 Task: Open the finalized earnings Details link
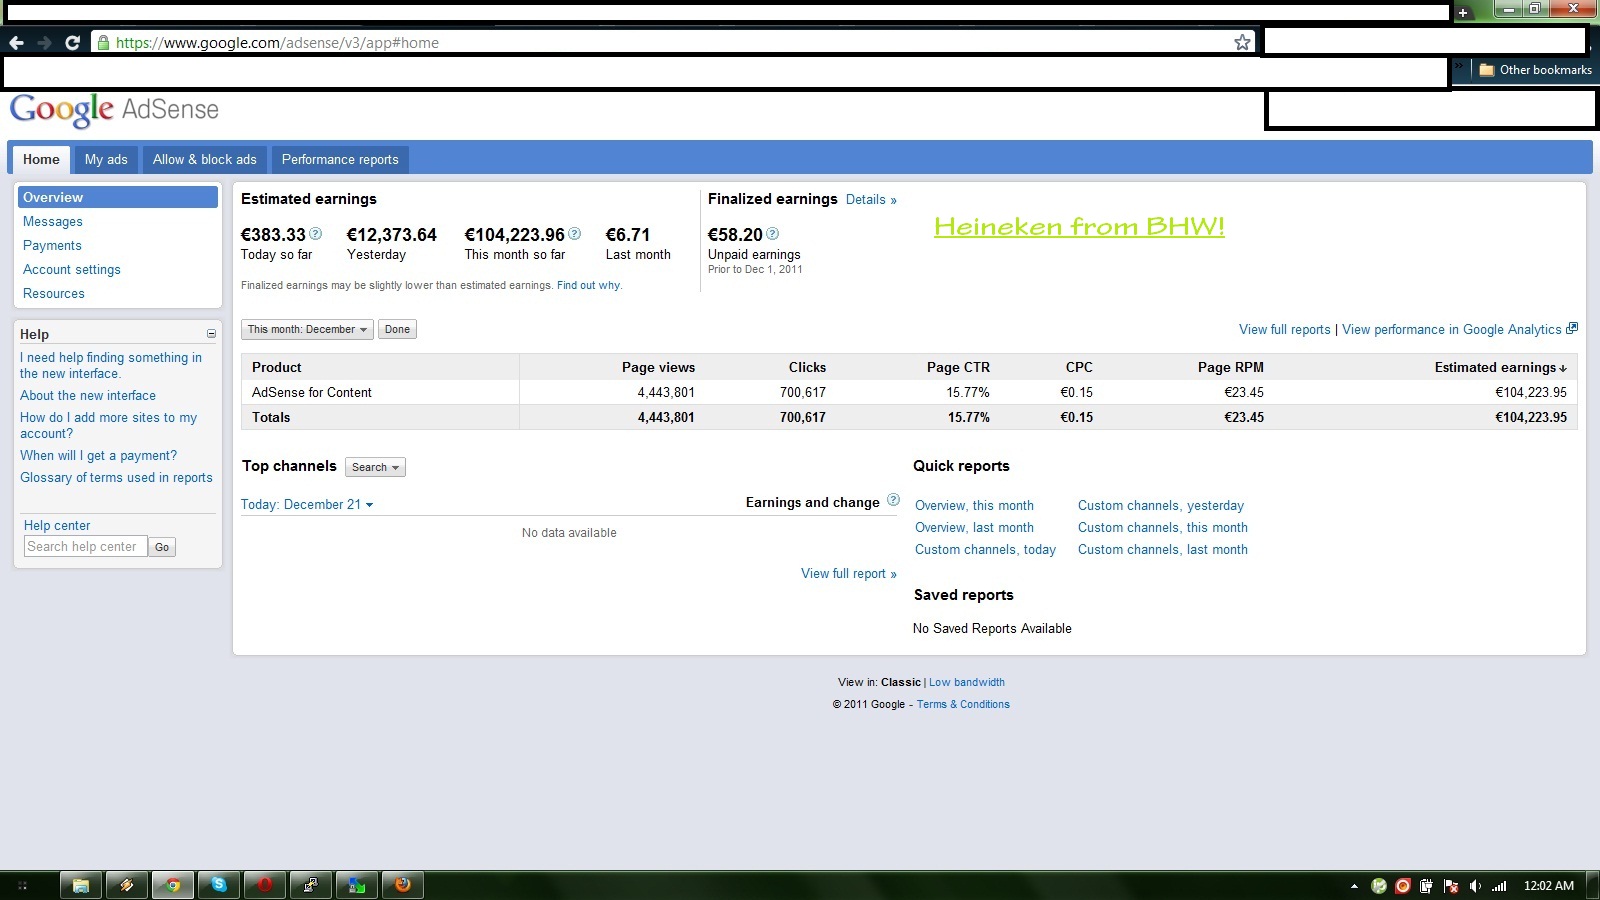[x=871, y=200]
